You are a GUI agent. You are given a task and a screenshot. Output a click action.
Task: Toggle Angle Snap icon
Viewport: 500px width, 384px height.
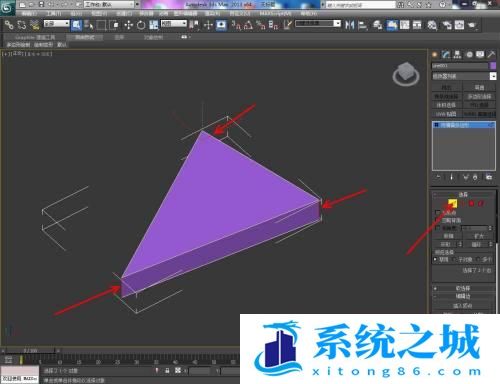[248, 25]
